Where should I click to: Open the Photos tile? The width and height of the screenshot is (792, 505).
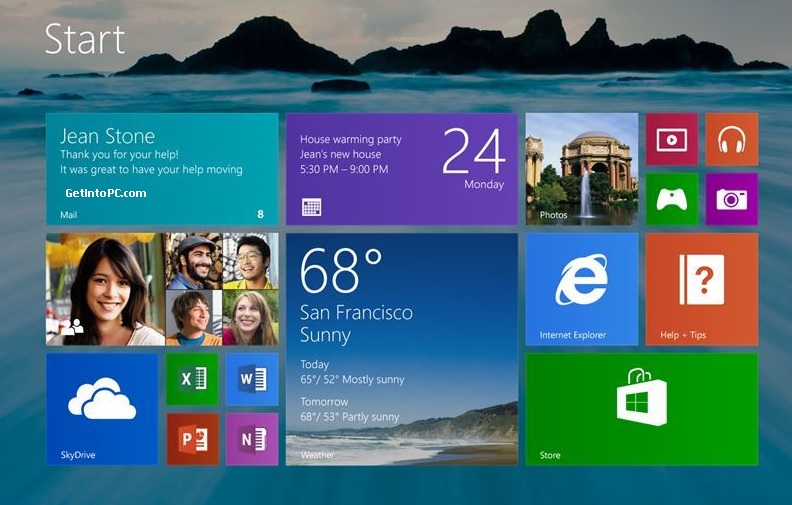click(581, 168)
